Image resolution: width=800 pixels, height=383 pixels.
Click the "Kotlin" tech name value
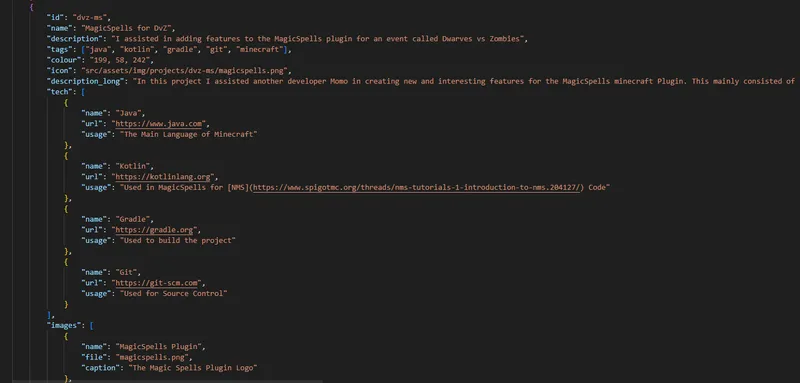(x=133, y=166)
